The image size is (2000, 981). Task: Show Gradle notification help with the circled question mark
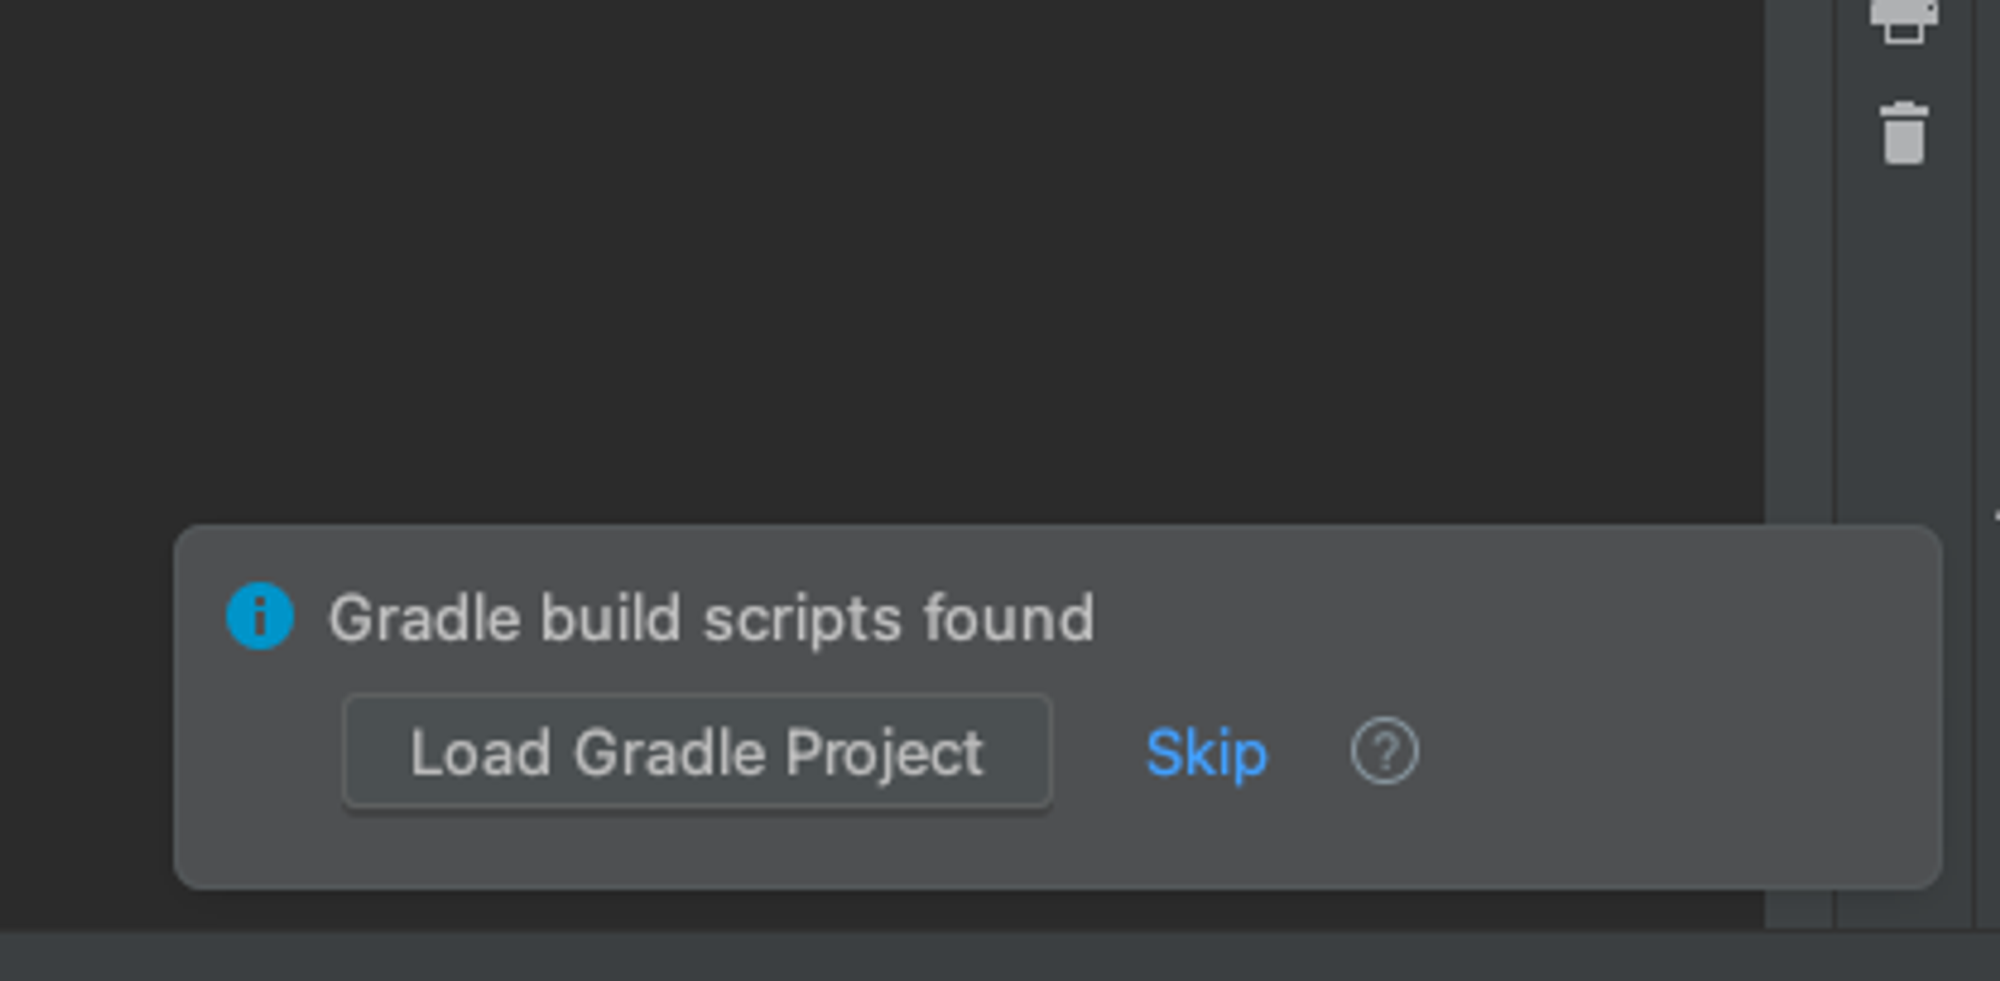[1384, 752]
